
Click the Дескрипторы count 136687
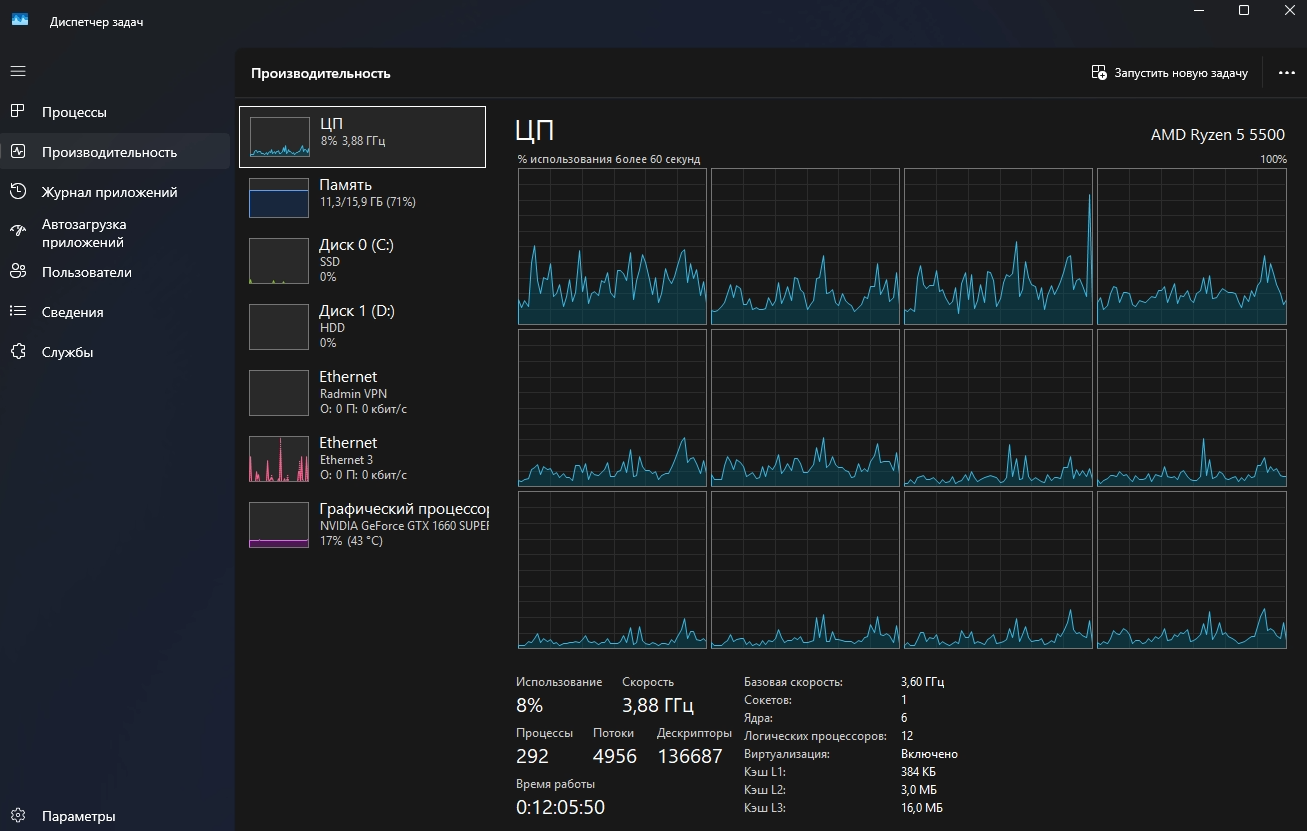pyautogui.click(x=690, y=756)
